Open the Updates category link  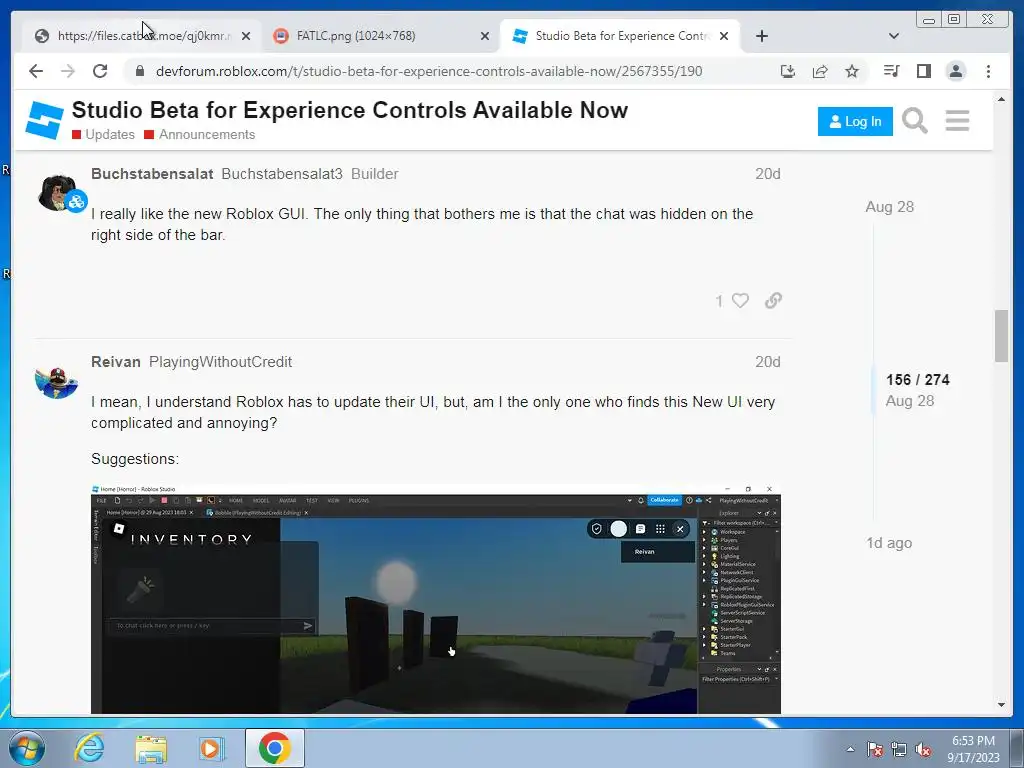[103, 135]
